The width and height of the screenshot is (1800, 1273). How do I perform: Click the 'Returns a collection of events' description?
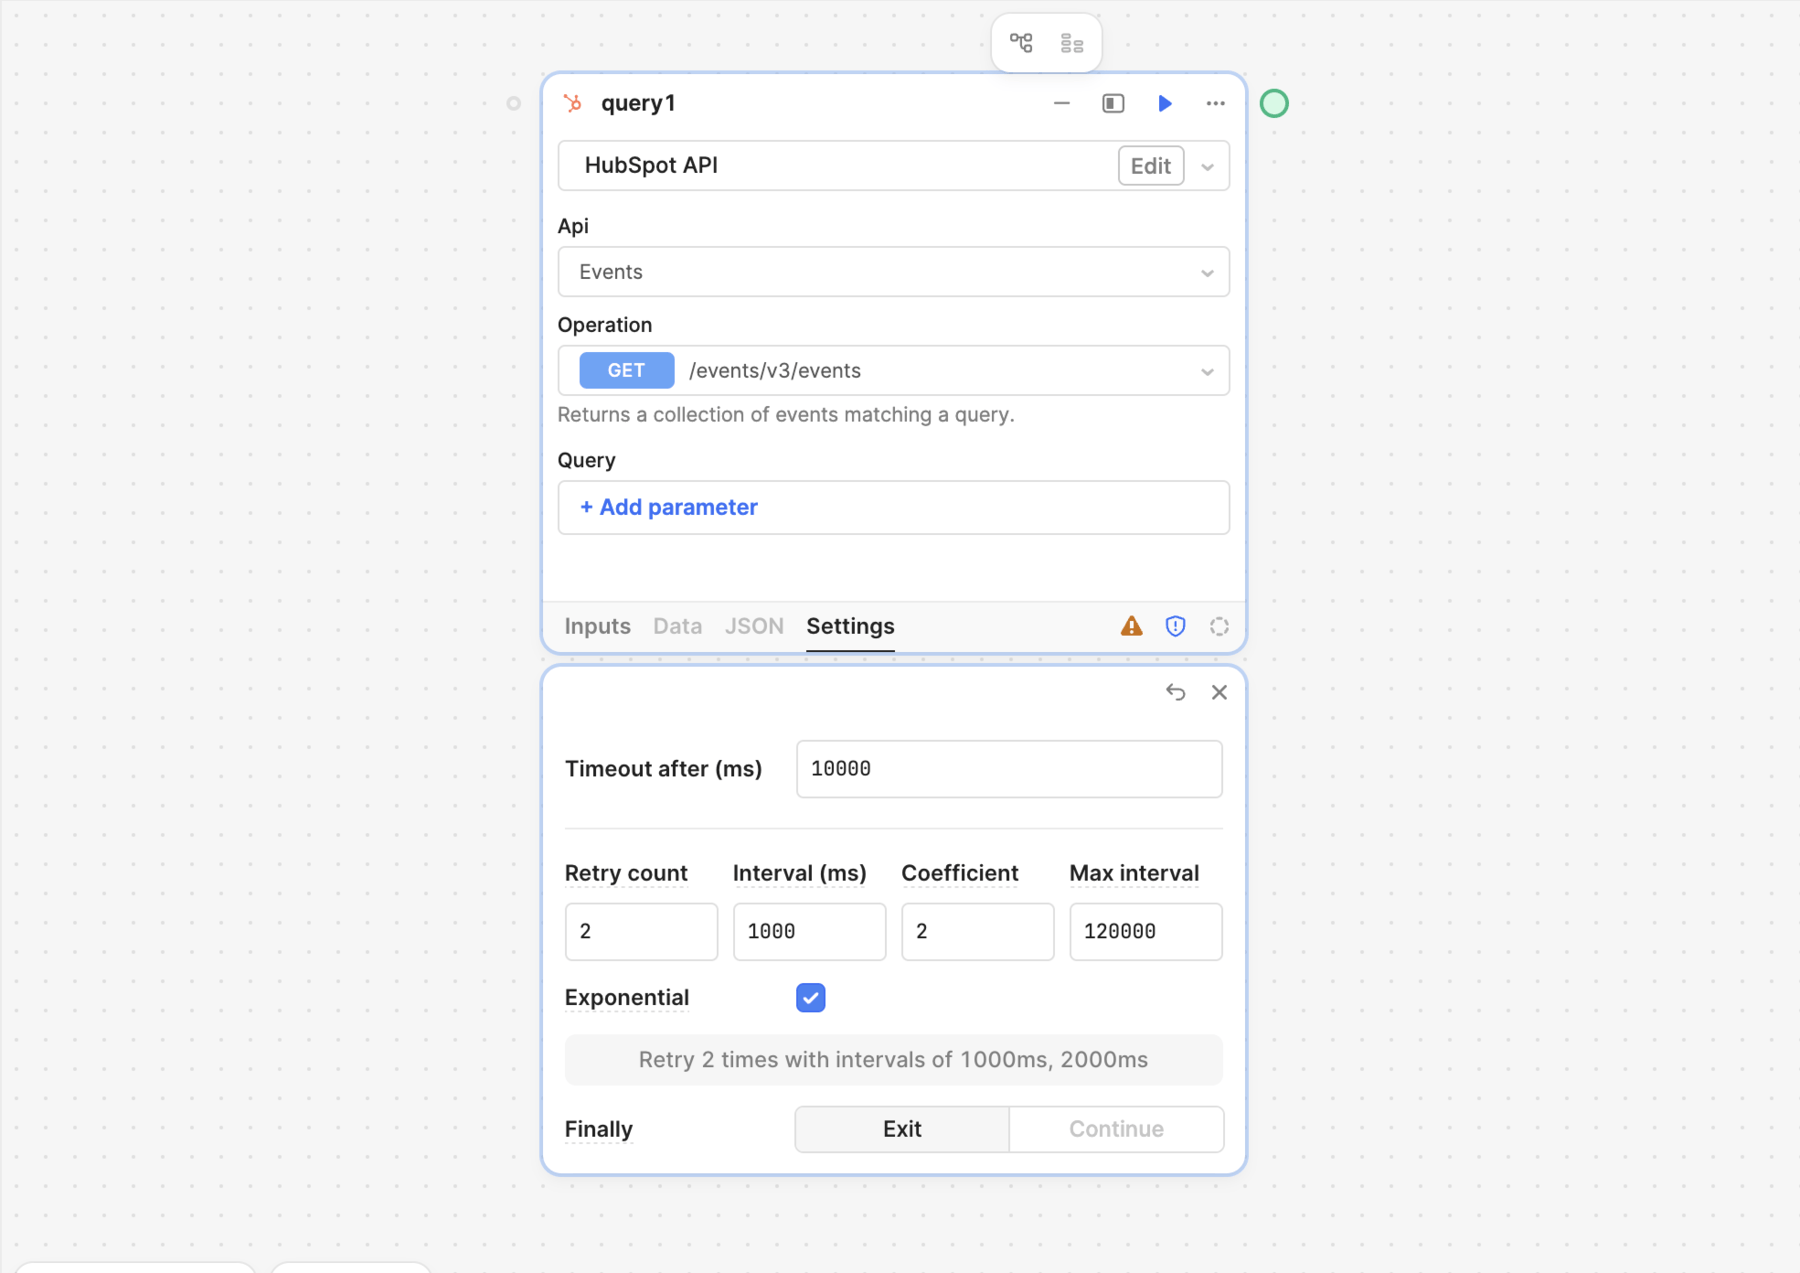coord(786,415)
